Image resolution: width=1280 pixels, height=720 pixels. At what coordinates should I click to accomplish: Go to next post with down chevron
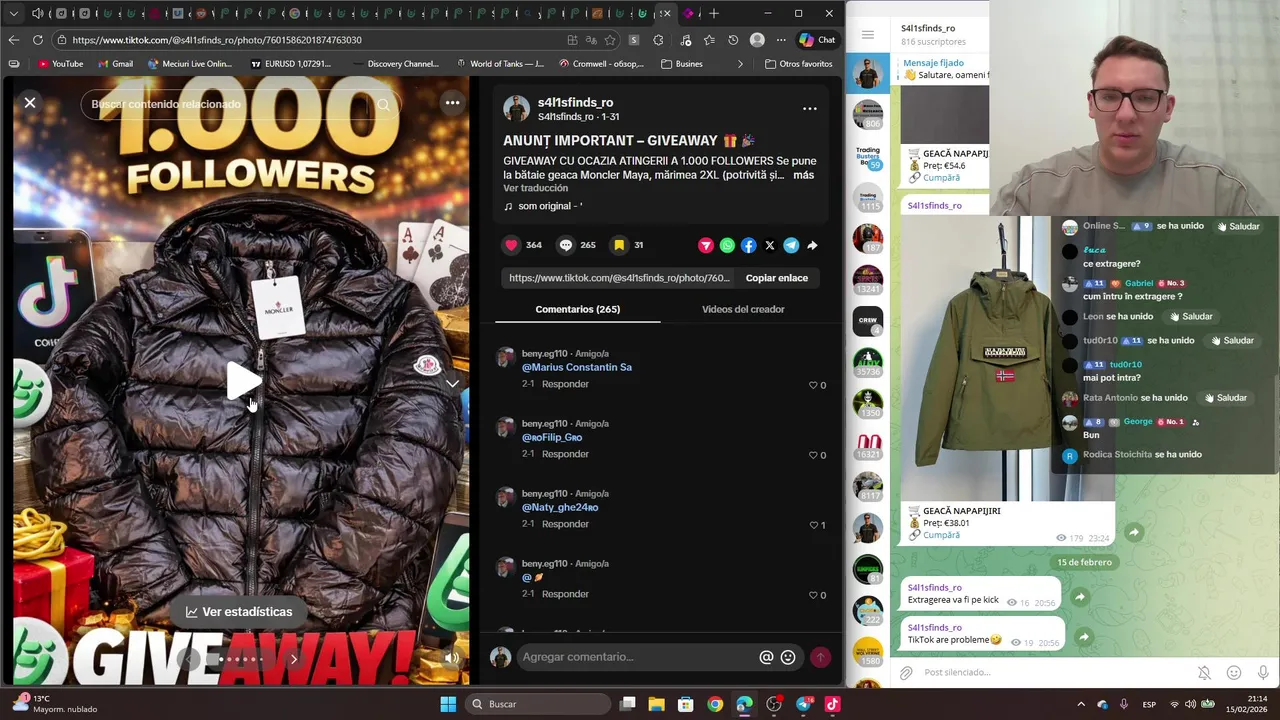(452, 383)
